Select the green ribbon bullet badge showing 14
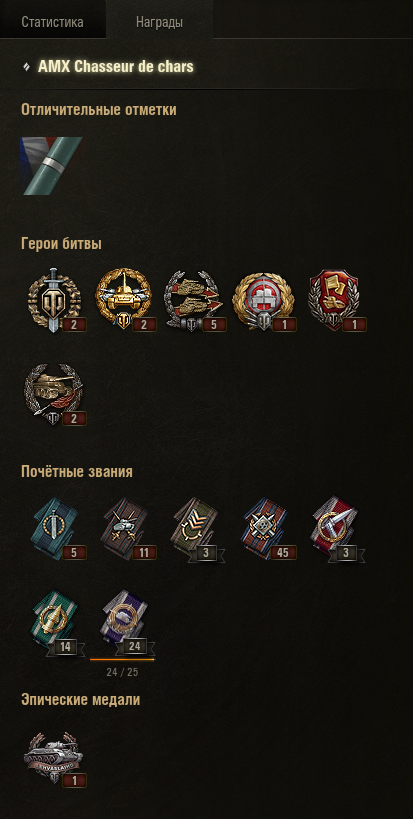The height and width of the screenshot is (819, 413). [56, 623]
